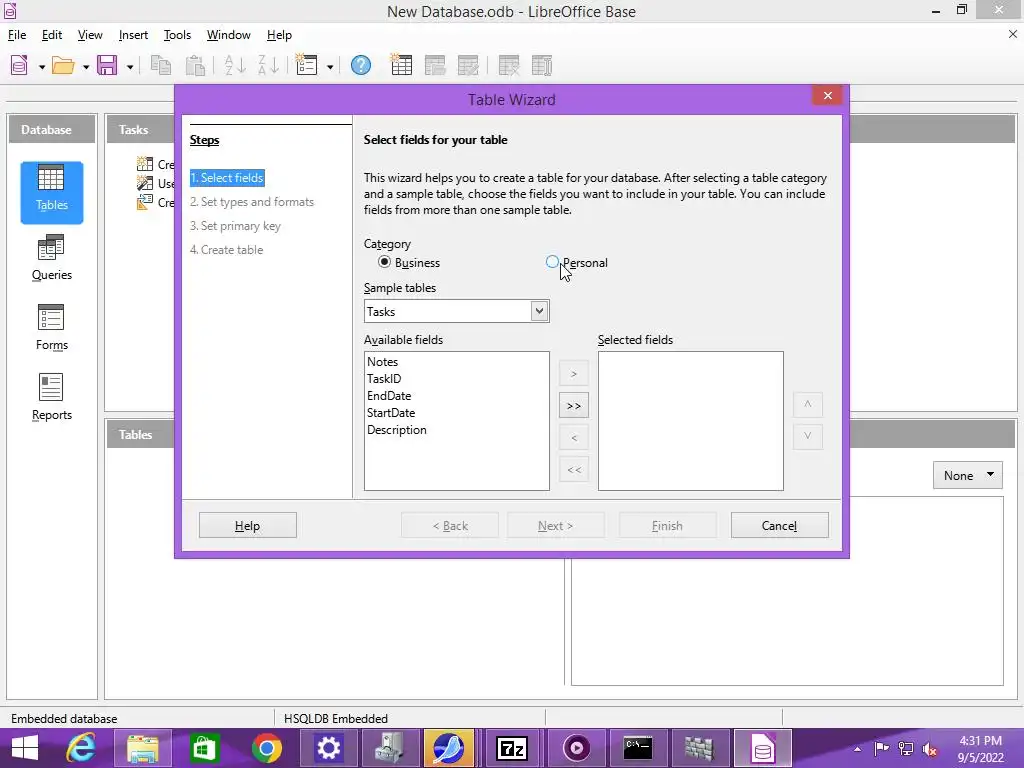Expand the Save dropdown arrow
The height and width of the screenshot is (768, 1024).
(x=129, y=67)
